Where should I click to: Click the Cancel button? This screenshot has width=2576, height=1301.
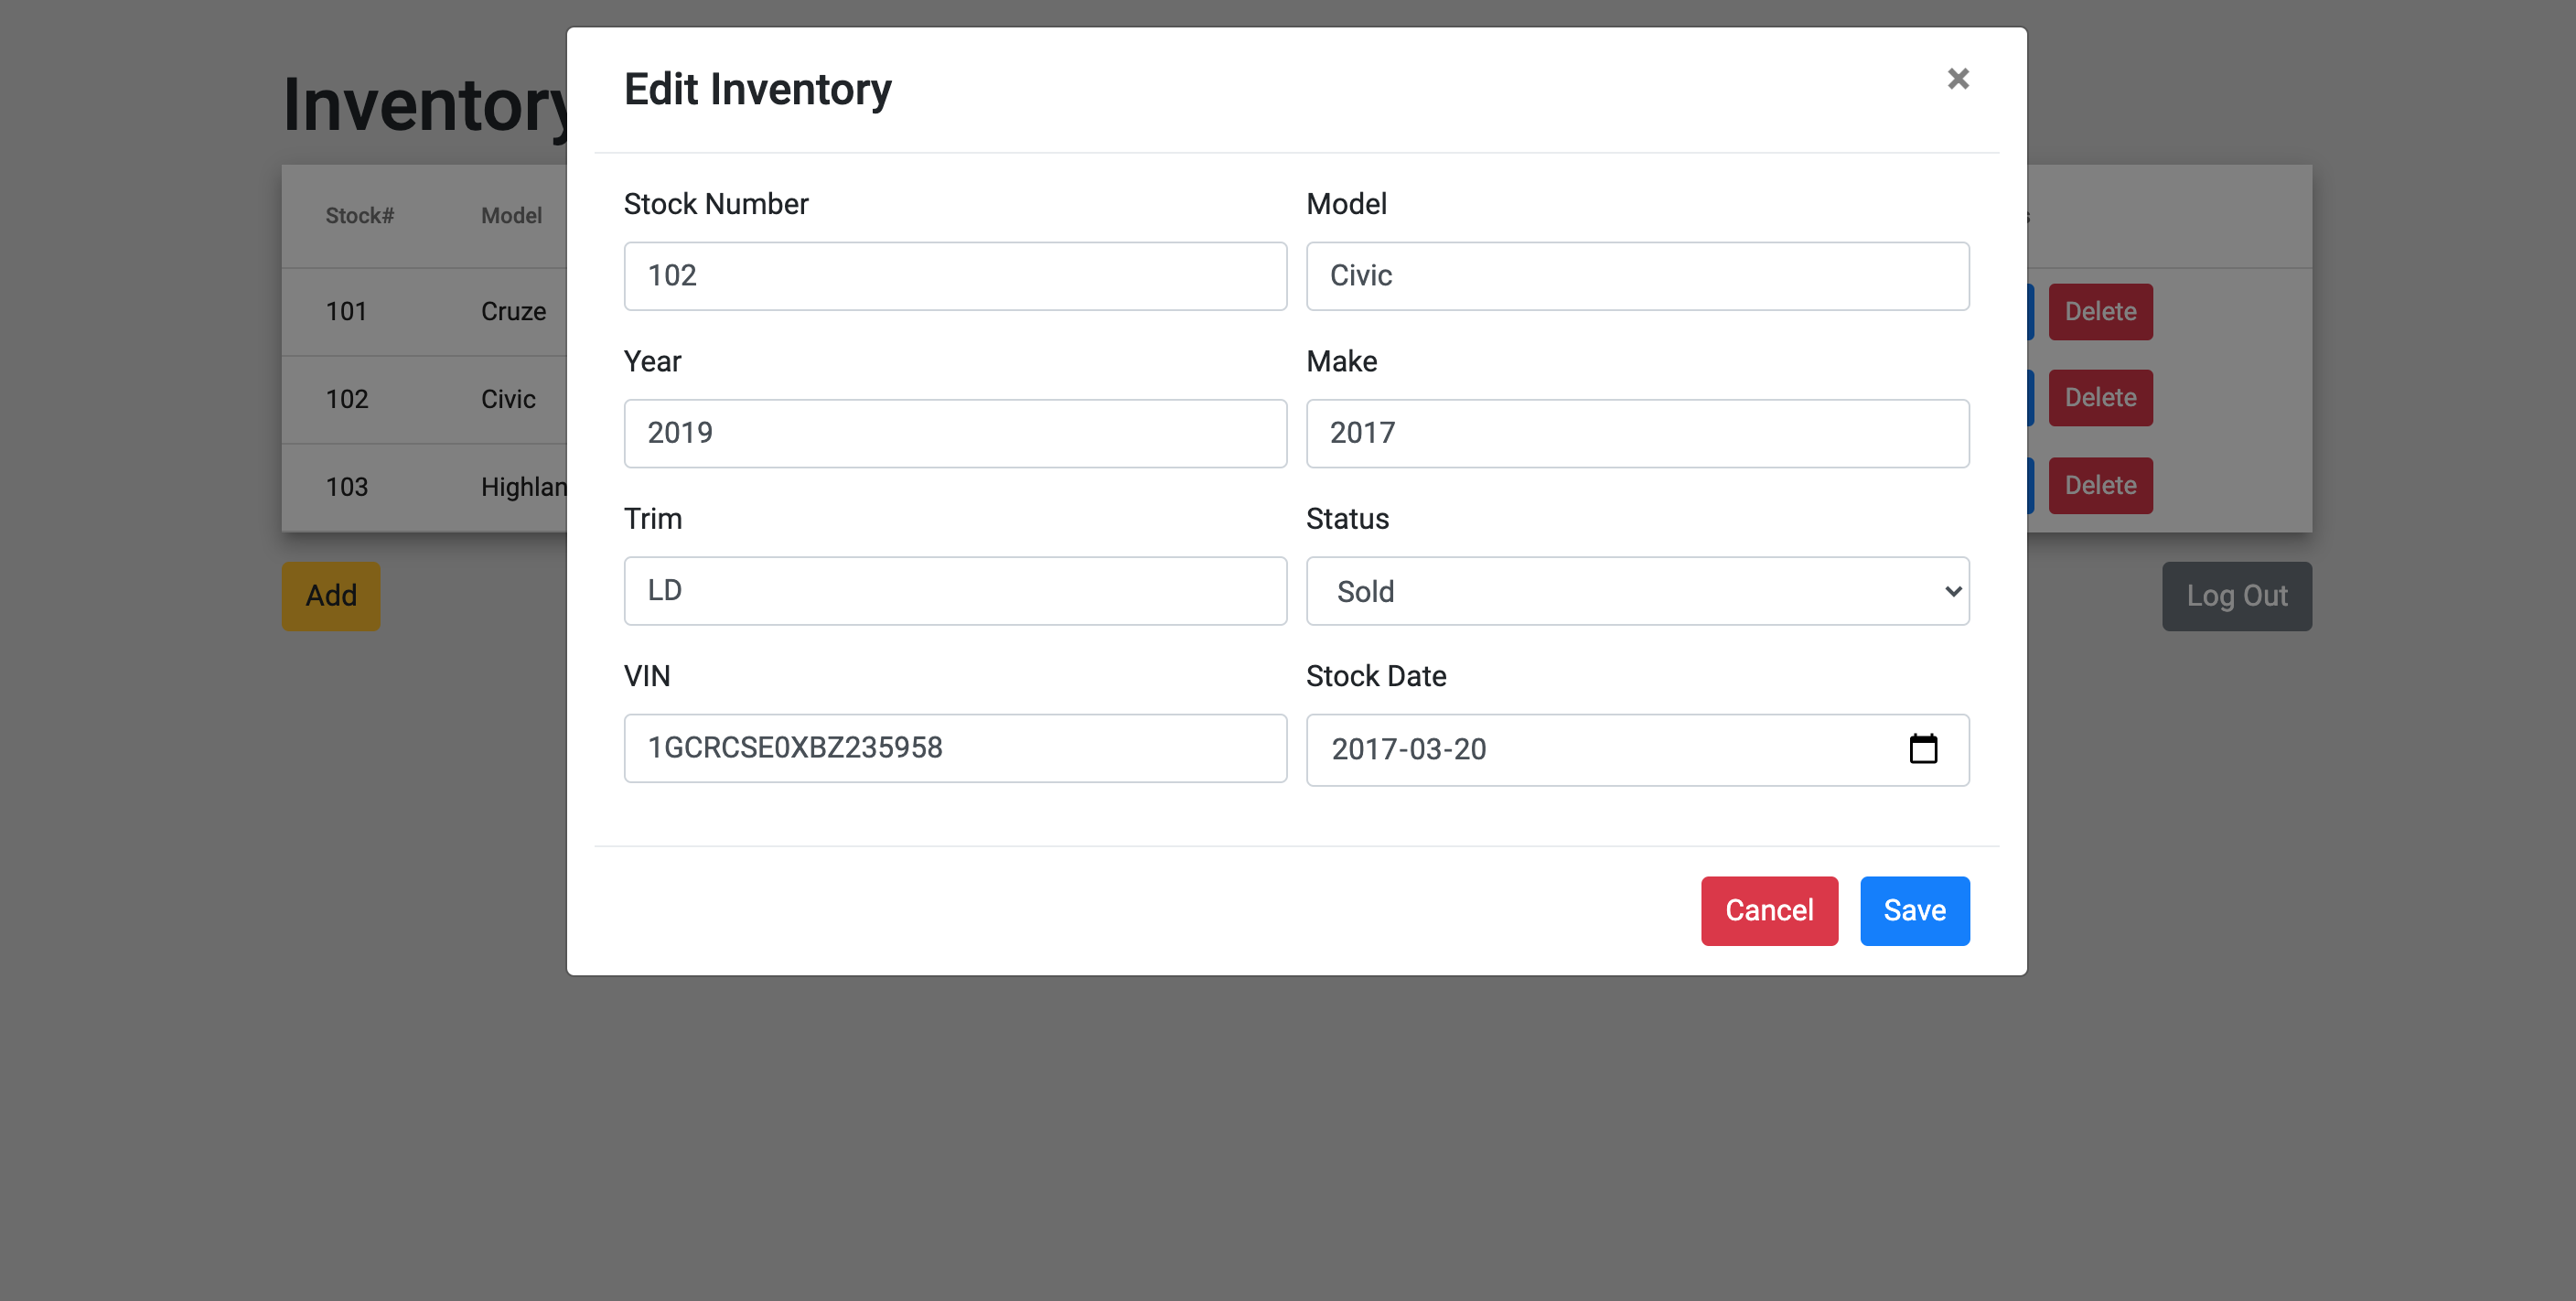click(1768, 910)
